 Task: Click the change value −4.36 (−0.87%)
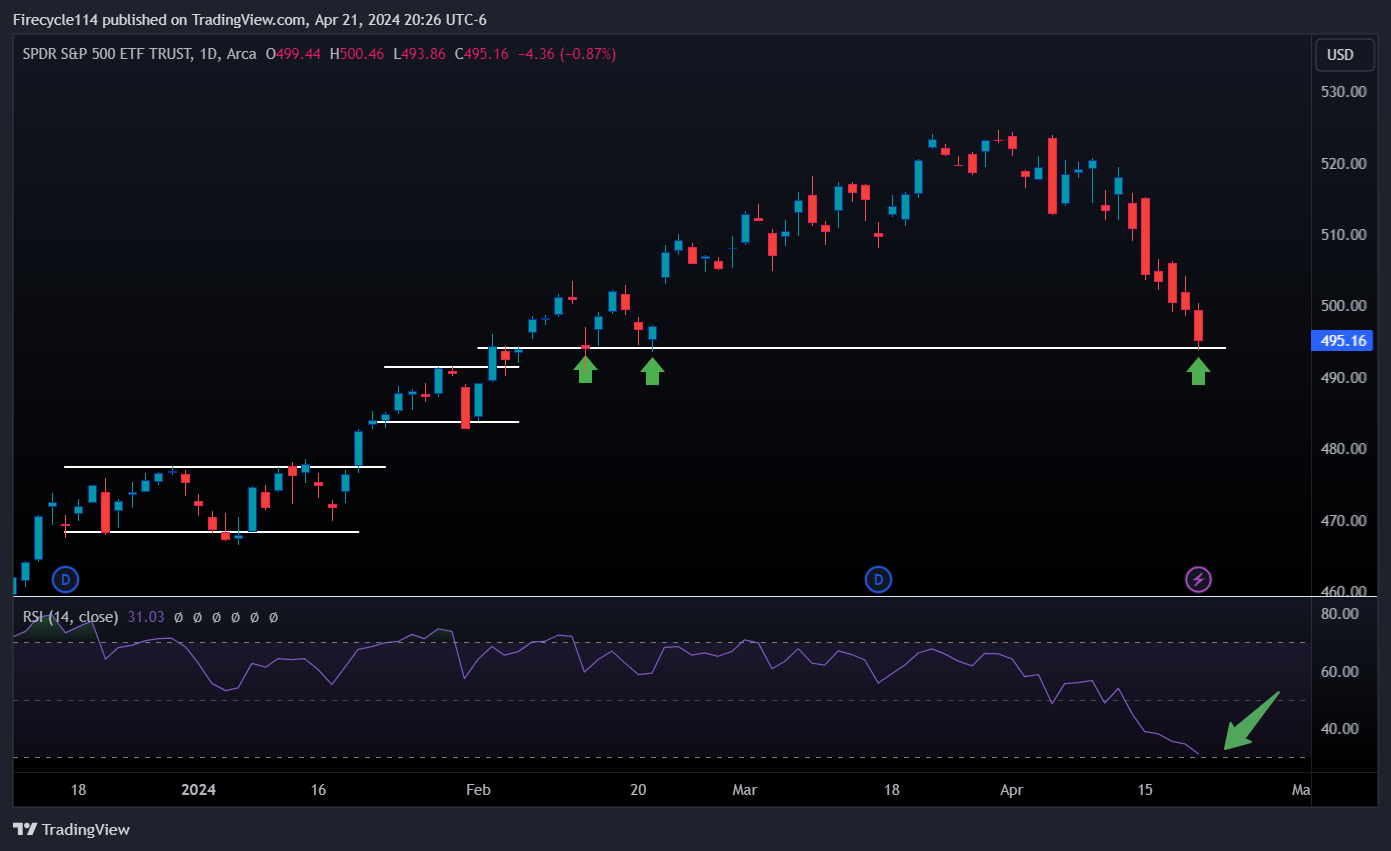566,54
